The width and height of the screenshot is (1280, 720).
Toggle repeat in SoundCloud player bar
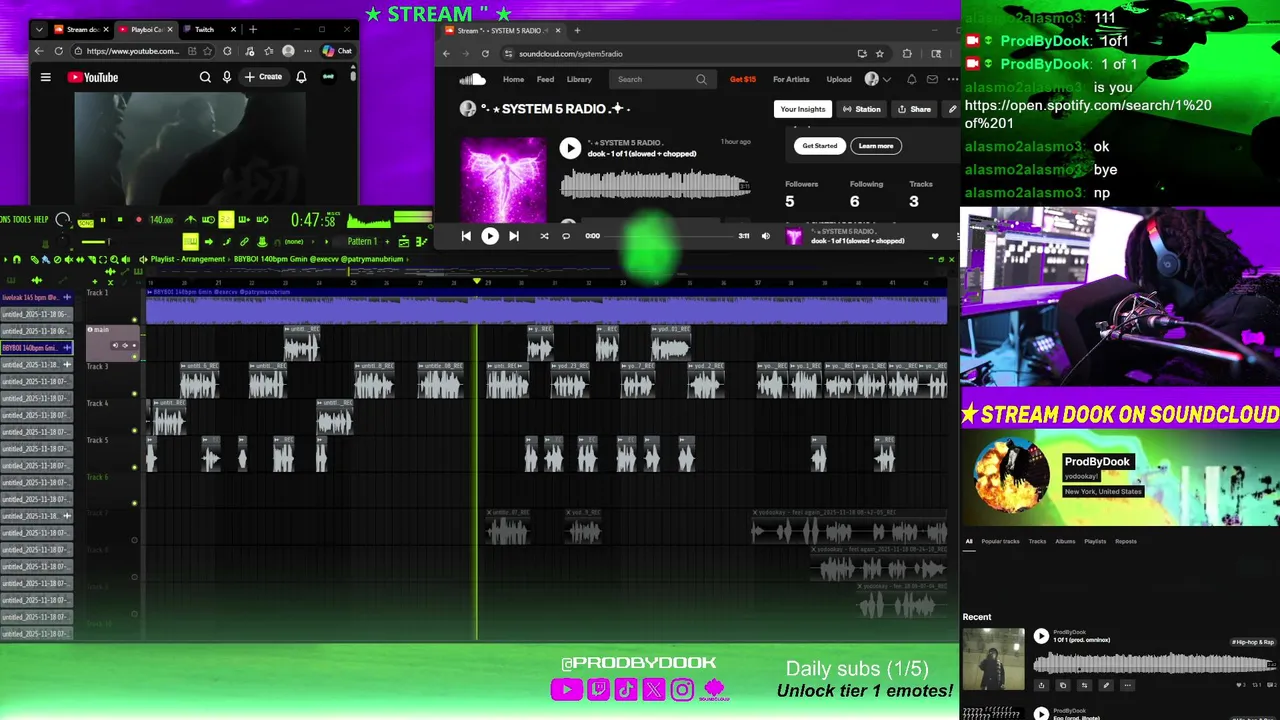pyautogui.click(x=566, y=236)
